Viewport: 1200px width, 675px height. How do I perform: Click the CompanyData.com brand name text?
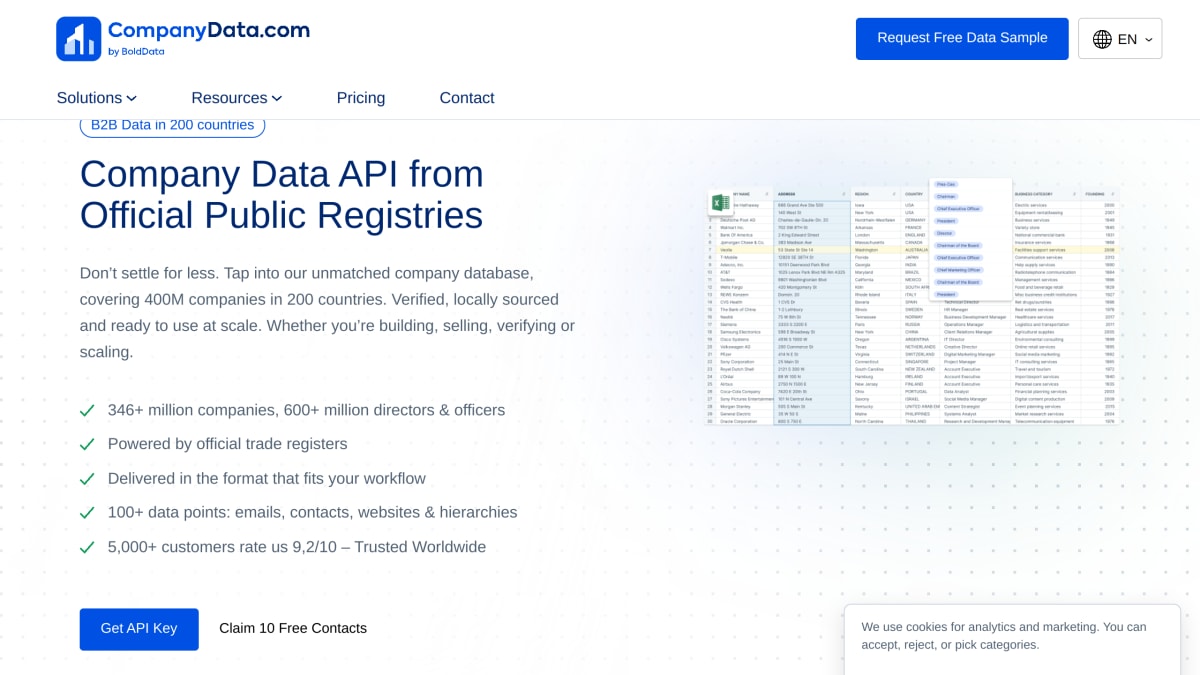pos(209,30)
